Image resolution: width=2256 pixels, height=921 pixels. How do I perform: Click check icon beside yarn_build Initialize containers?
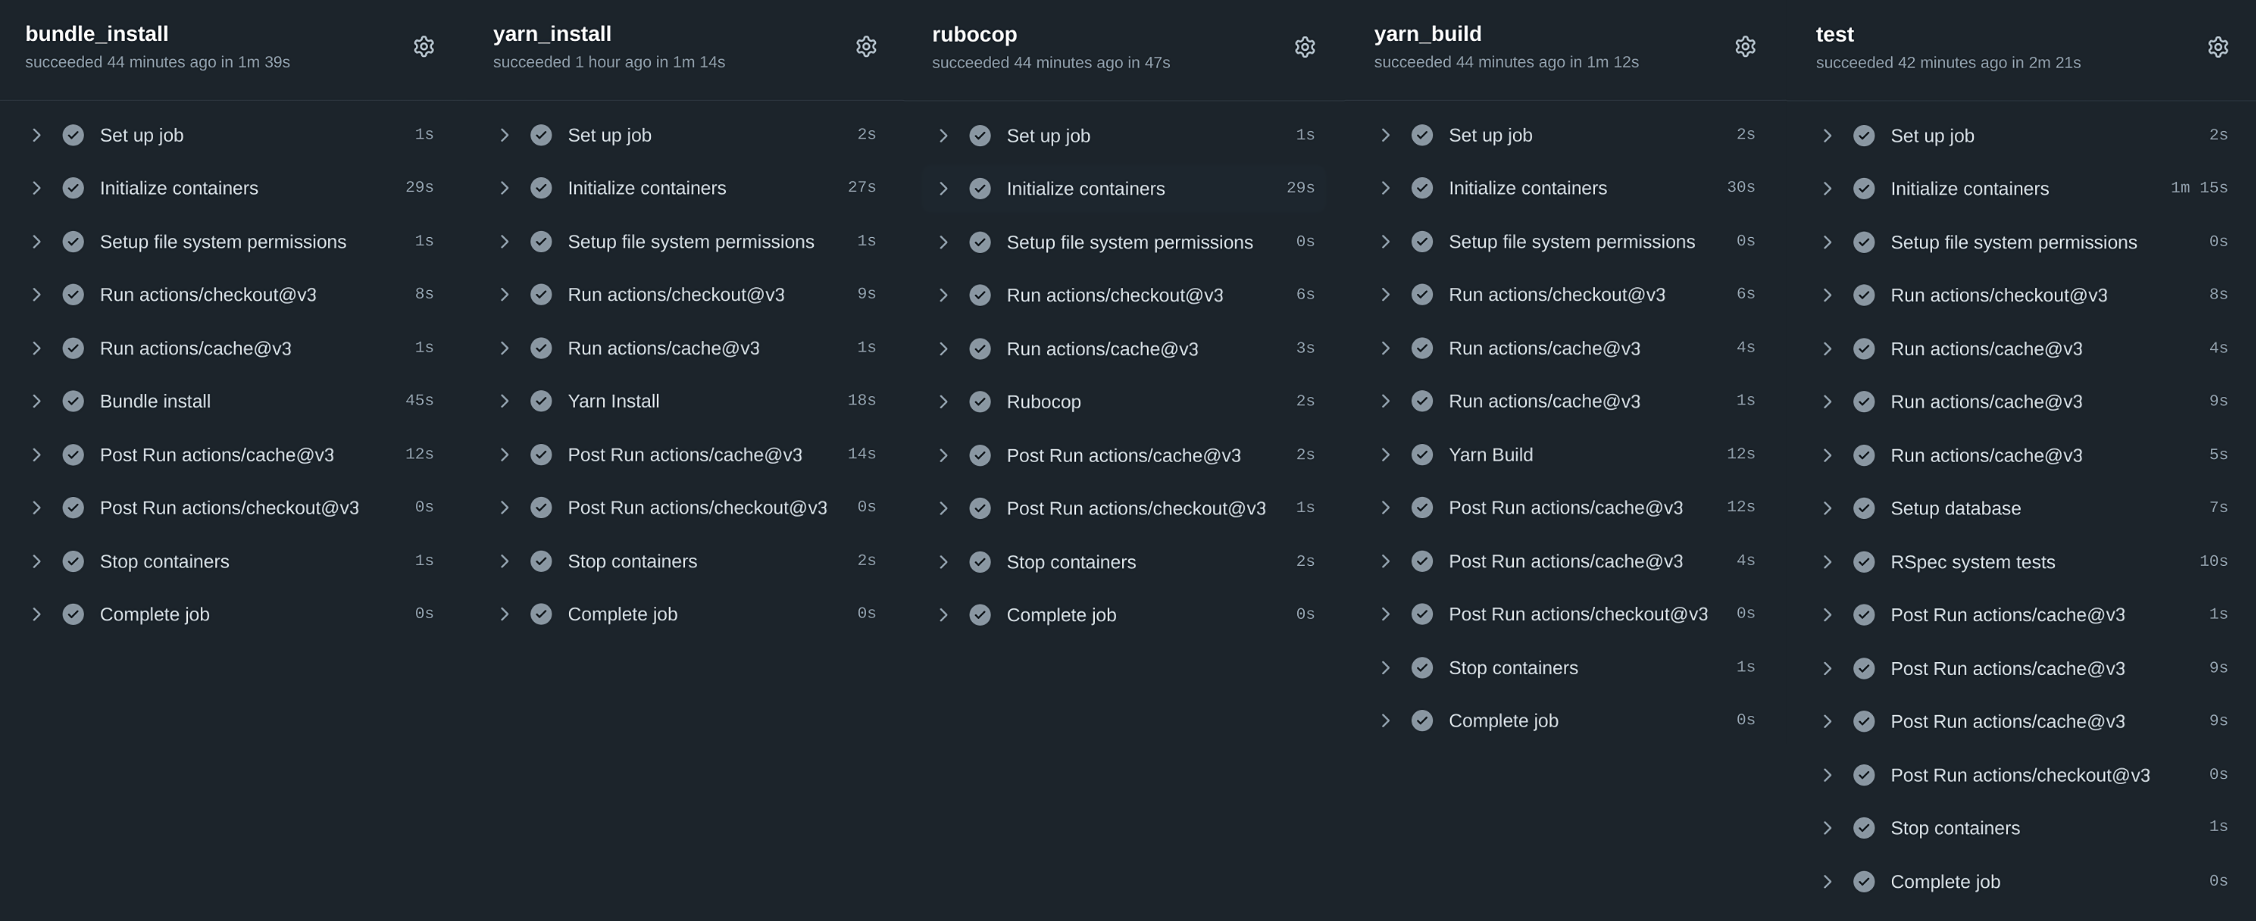tap(1422, 188)
